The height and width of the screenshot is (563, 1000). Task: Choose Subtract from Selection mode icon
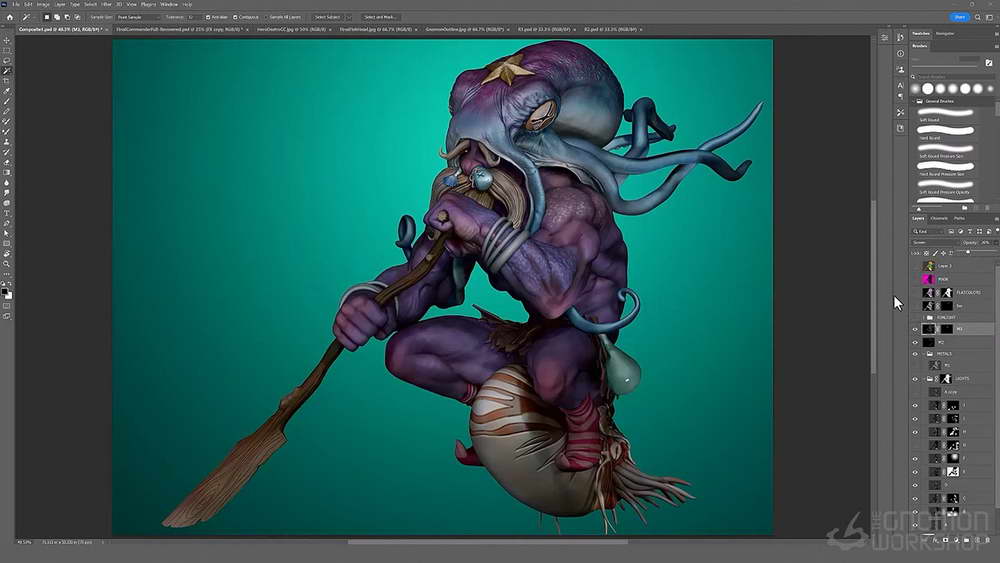[67, 17]
